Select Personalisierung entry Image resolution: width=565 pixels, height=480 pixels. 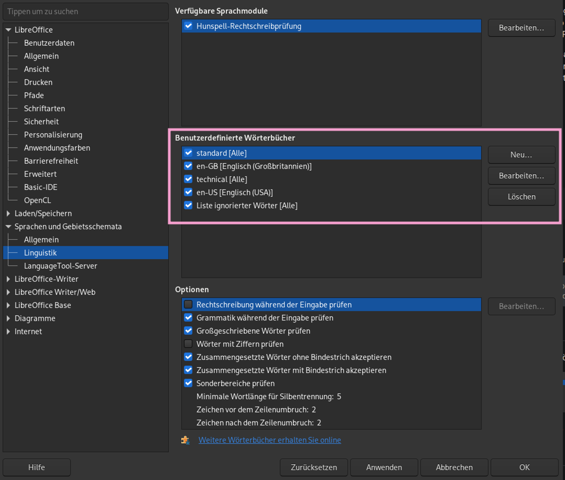click(x=53, y=135)
